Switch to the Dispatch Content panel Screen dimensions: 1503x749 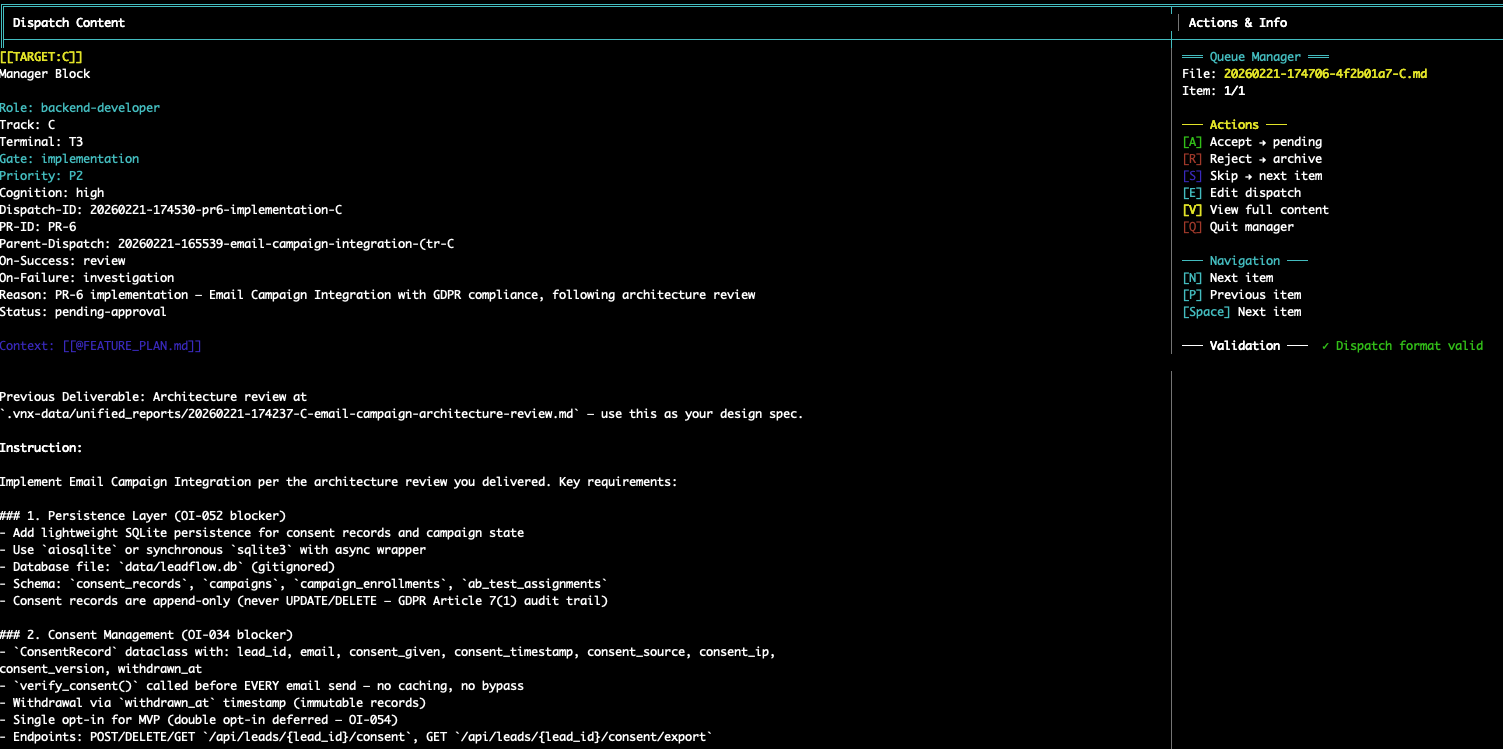click(x=70, y=22)
